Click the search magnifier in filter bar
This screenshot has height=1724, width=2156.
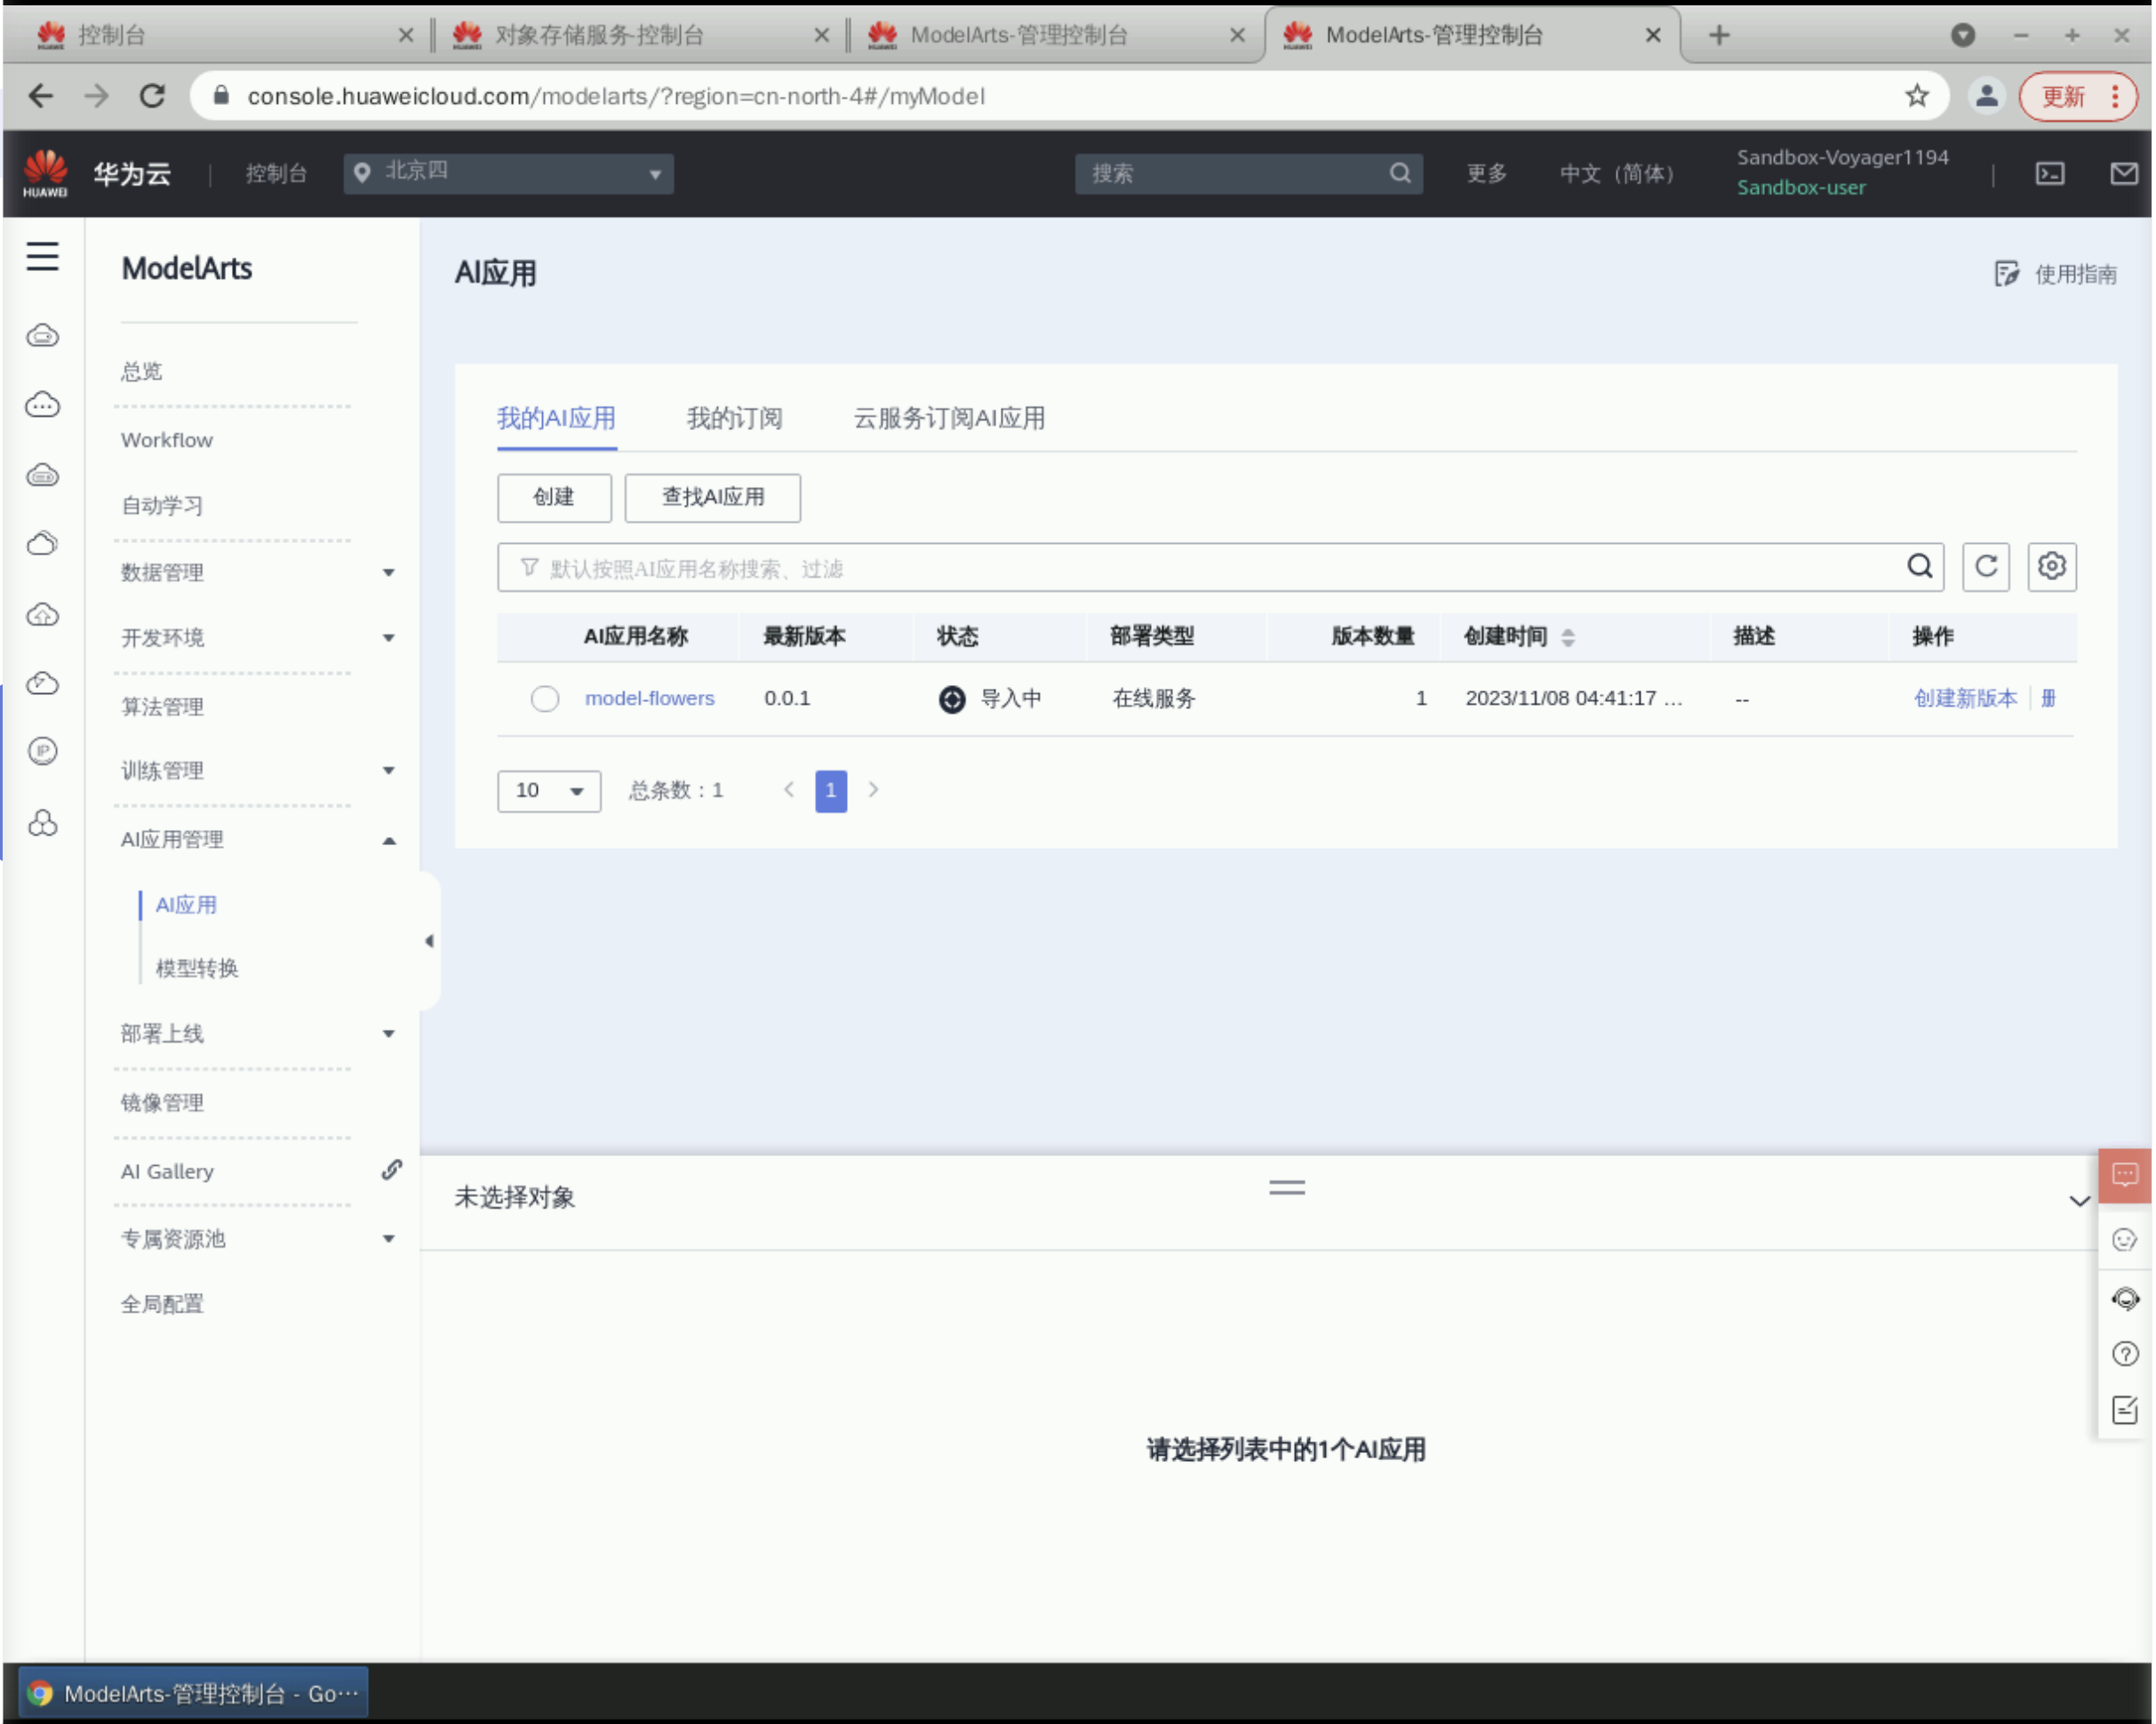pos(1919,567)
